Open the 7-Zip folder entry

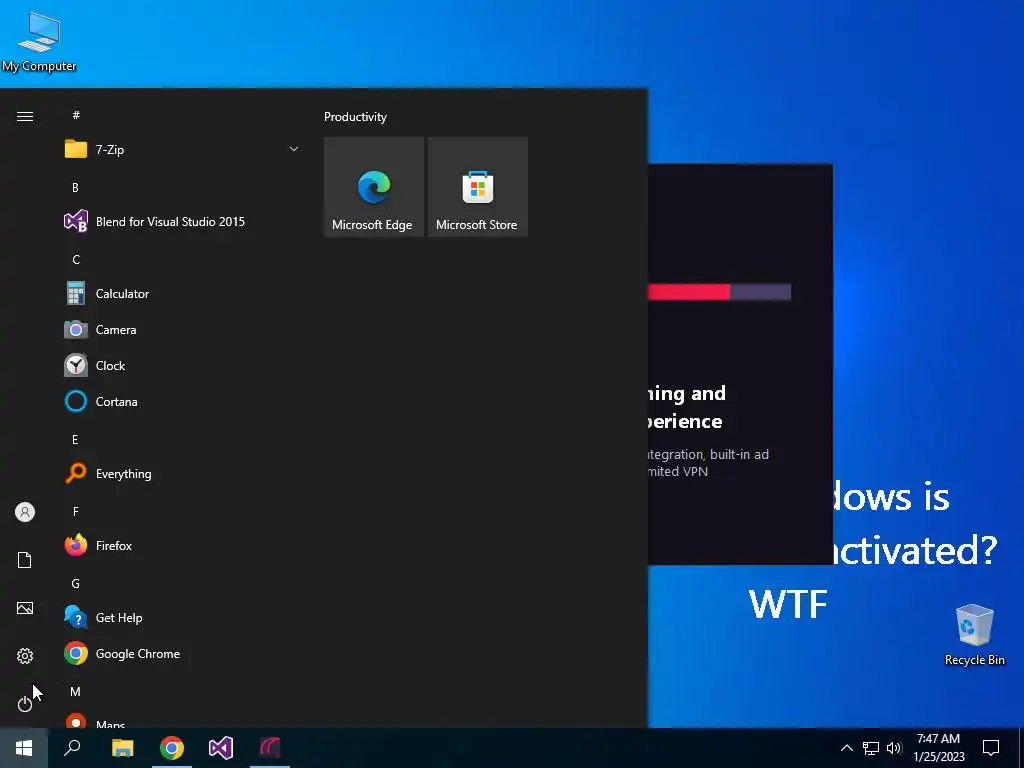[x=182, y=150]
